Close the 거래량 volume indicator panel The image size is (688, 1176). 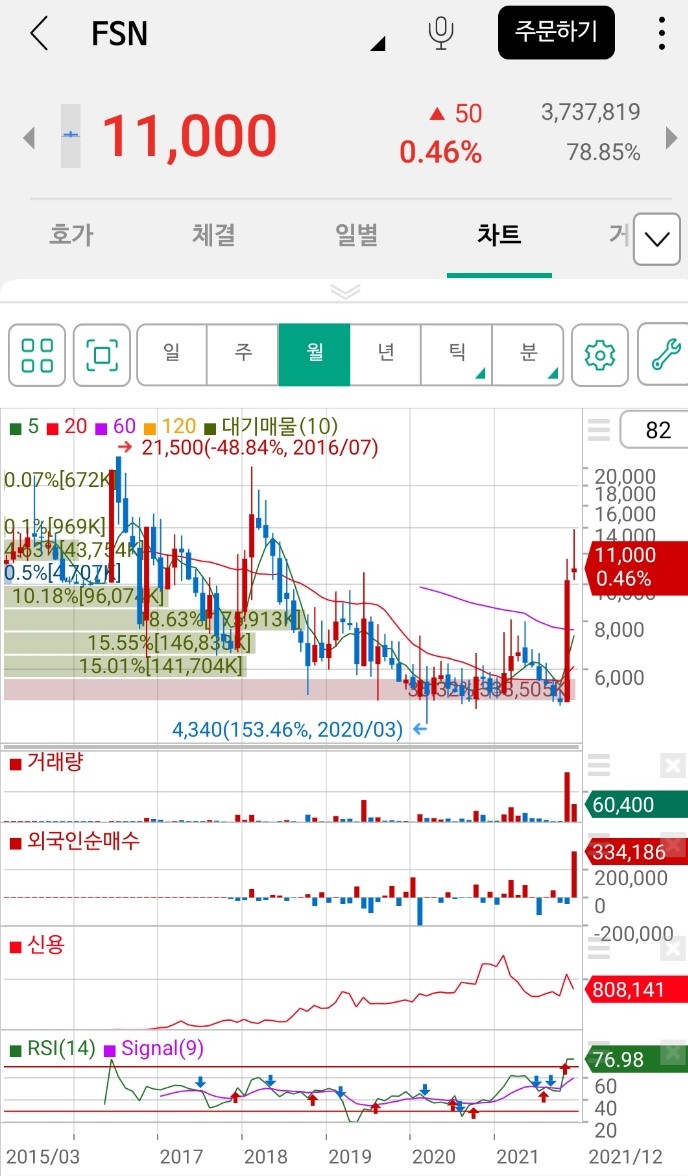tap(672, 766)
